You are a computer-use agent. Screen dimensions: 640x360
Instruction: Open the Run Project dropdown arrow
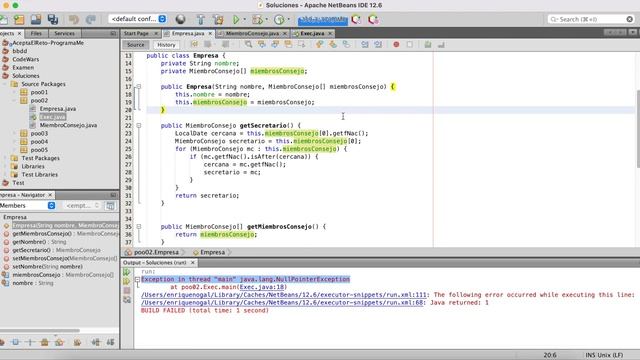(x=244, y=19)
